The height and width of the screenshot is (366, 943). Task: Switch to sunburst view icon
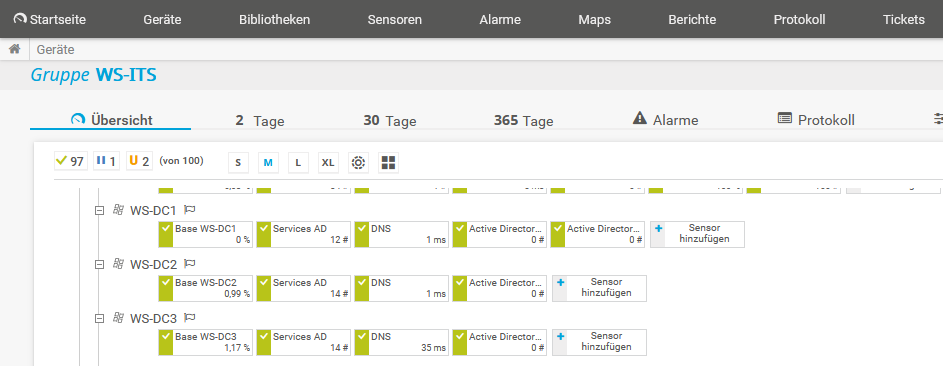coord(358,163)
